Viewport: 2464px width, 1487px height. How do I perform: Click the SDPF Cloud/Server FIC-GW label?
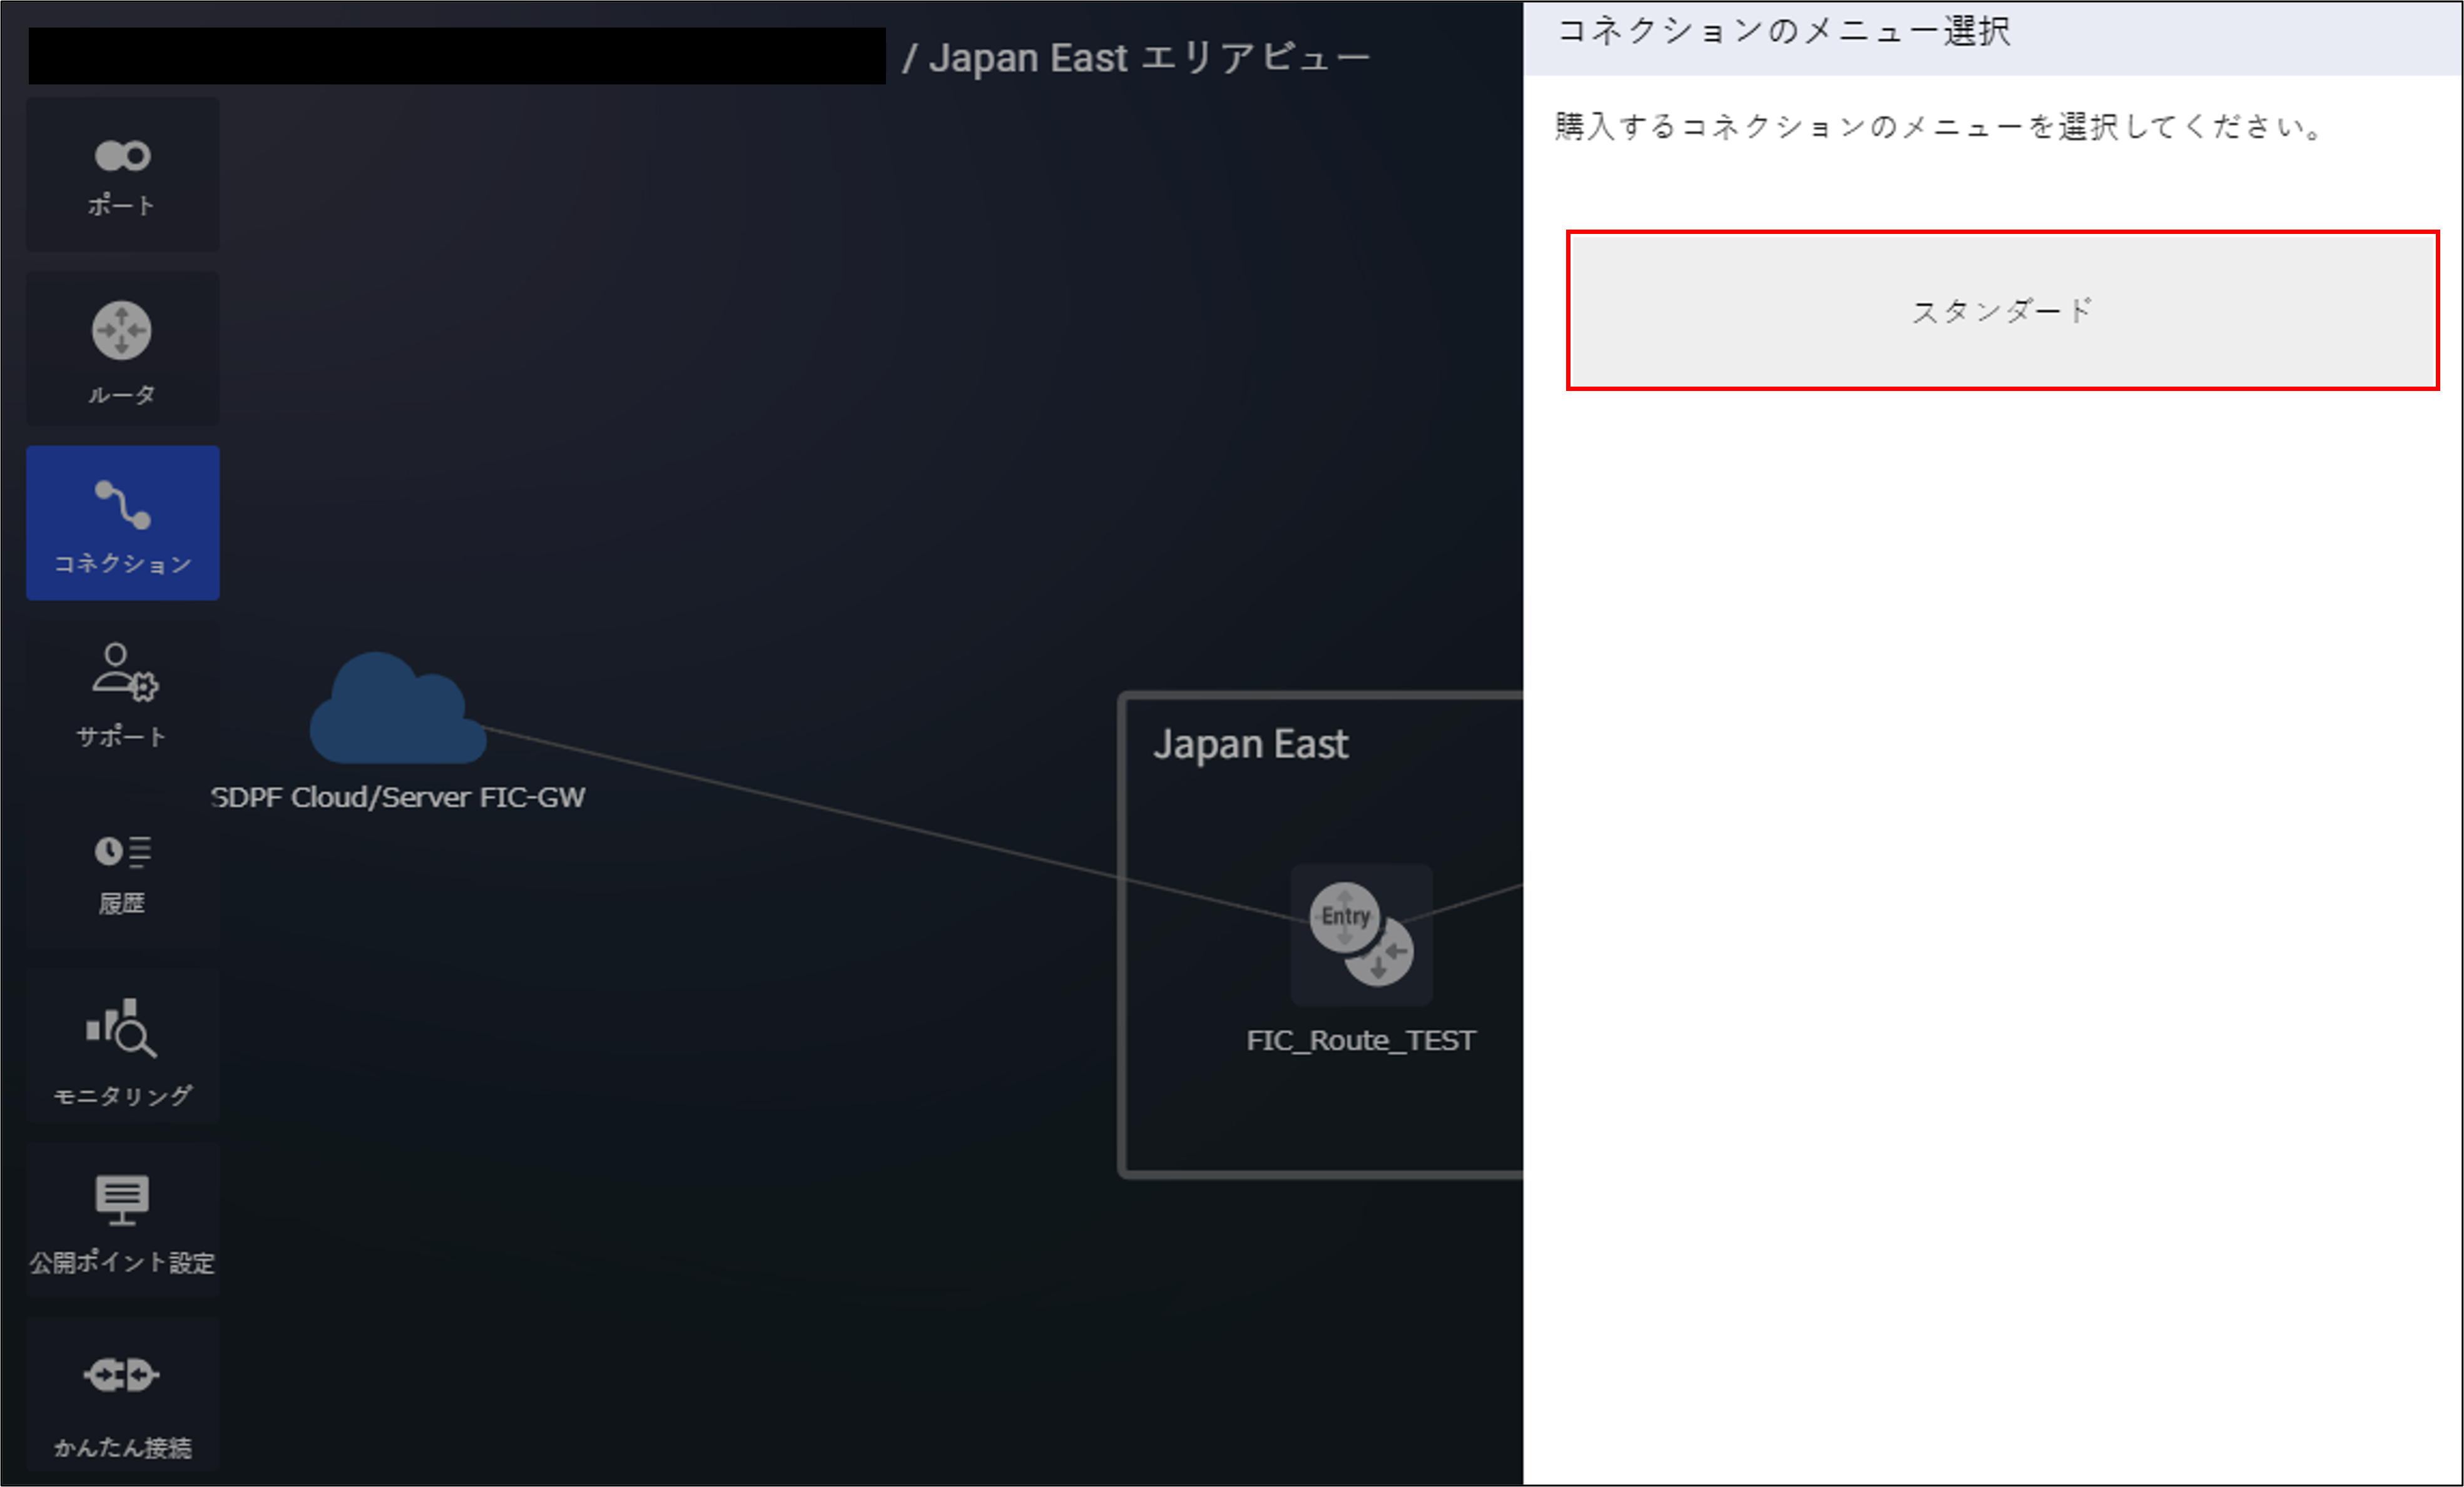(x=398, y=798)
